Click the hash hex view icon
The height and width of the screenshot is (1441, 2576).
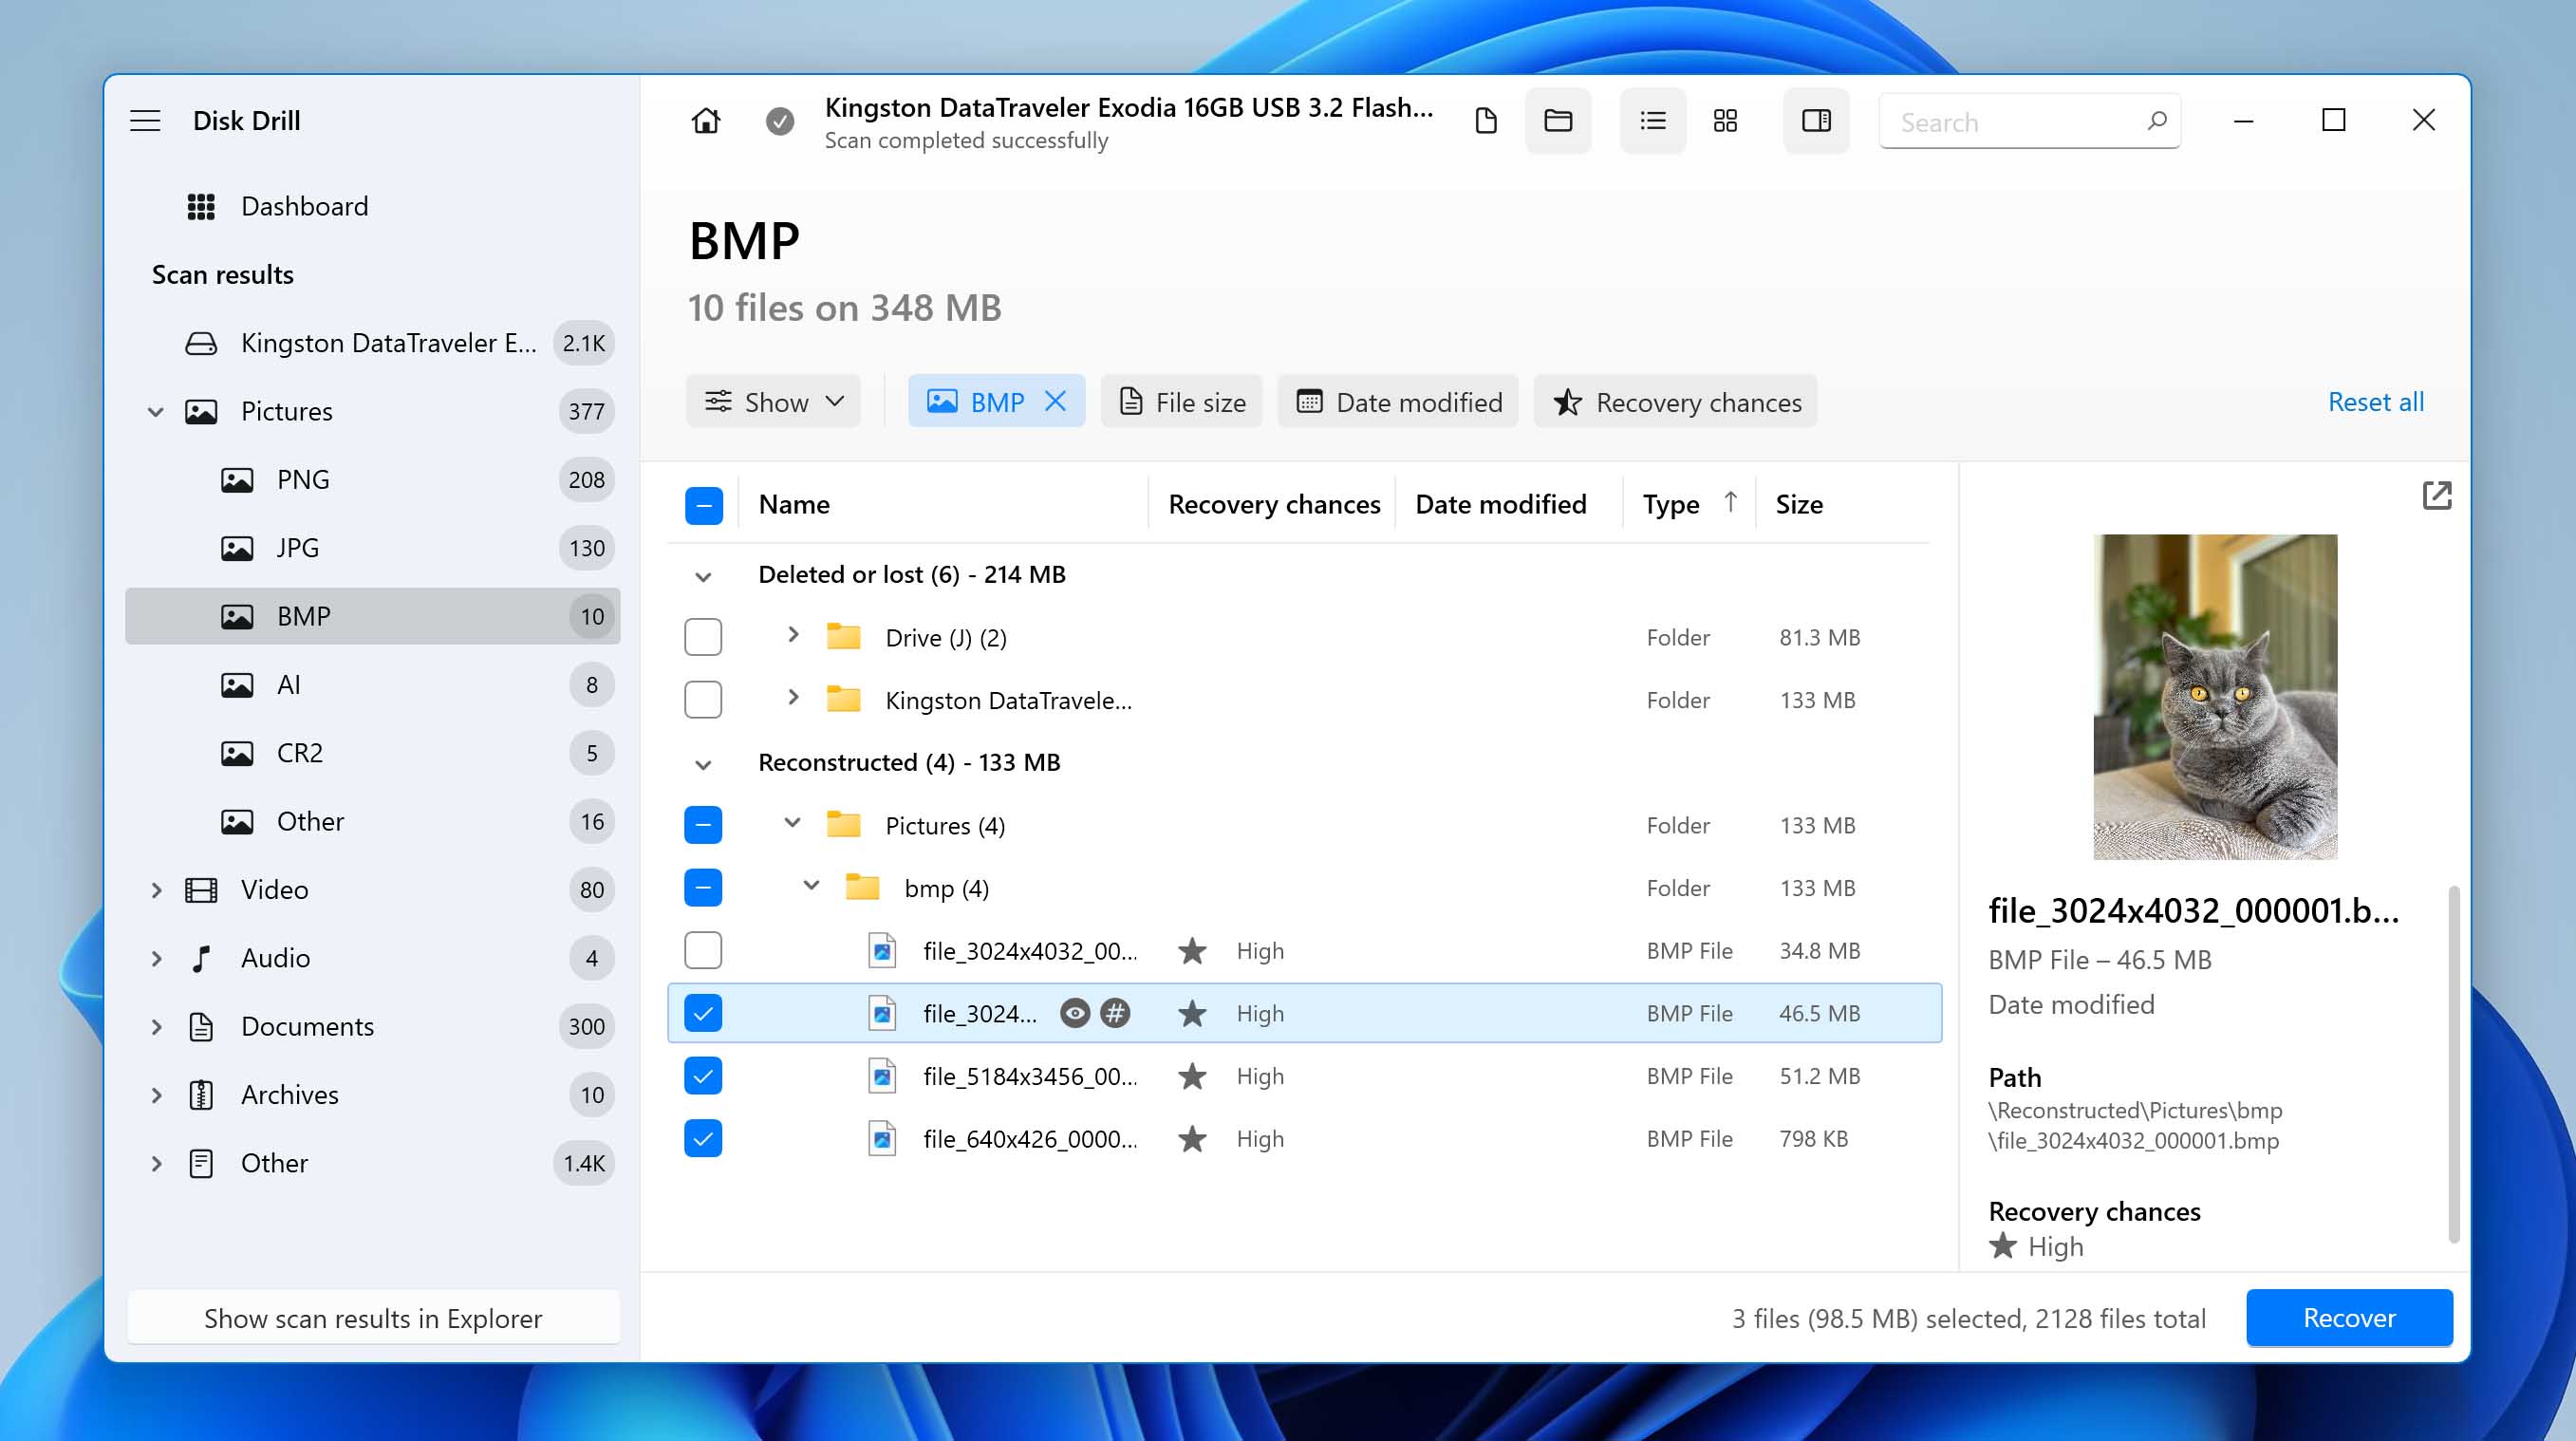point(1115,1013)
